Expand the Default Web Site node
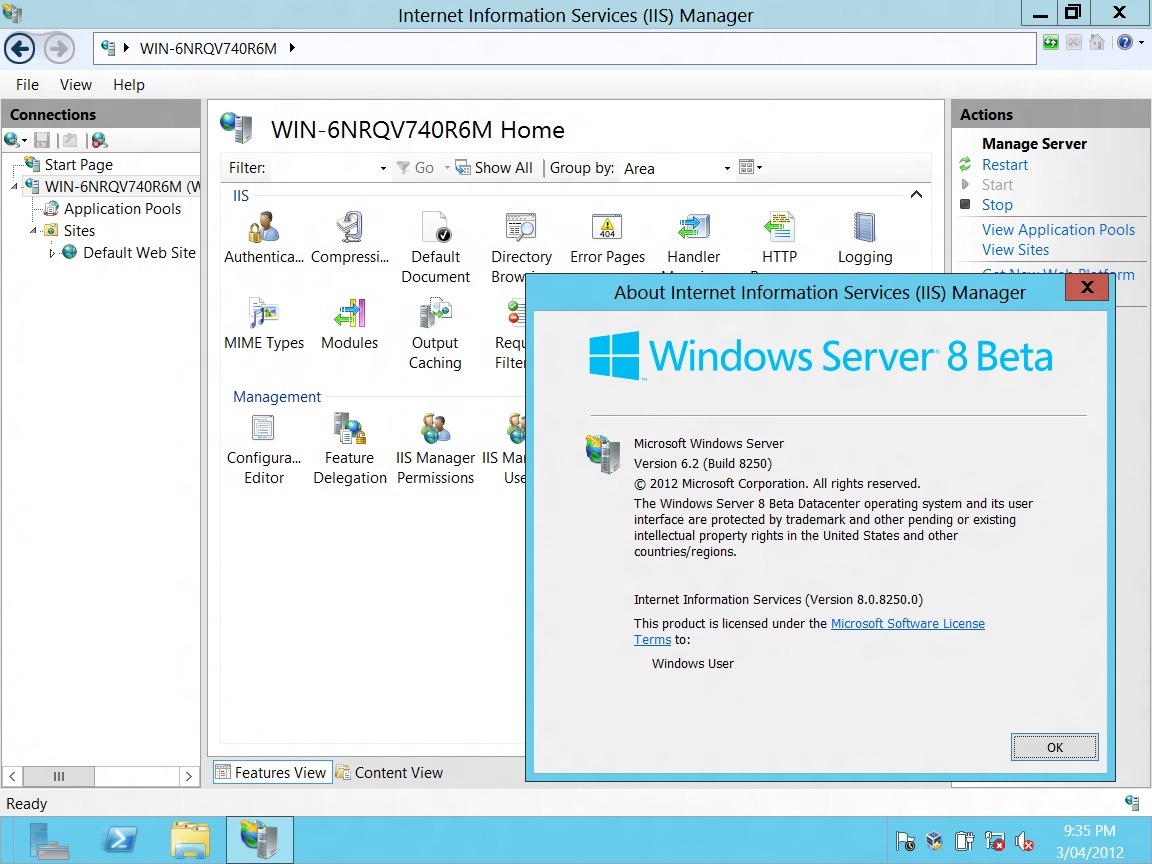 52,253
